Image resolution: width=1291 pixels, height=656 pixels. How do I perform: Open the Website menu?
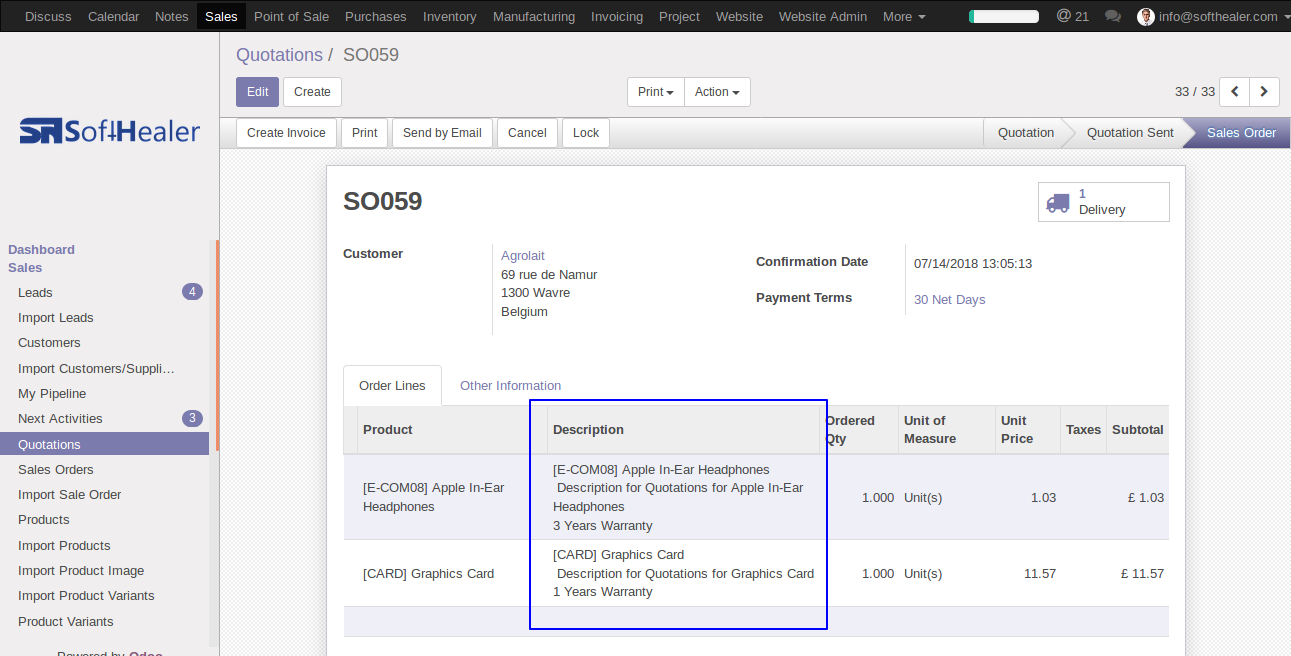coord(740,17)
